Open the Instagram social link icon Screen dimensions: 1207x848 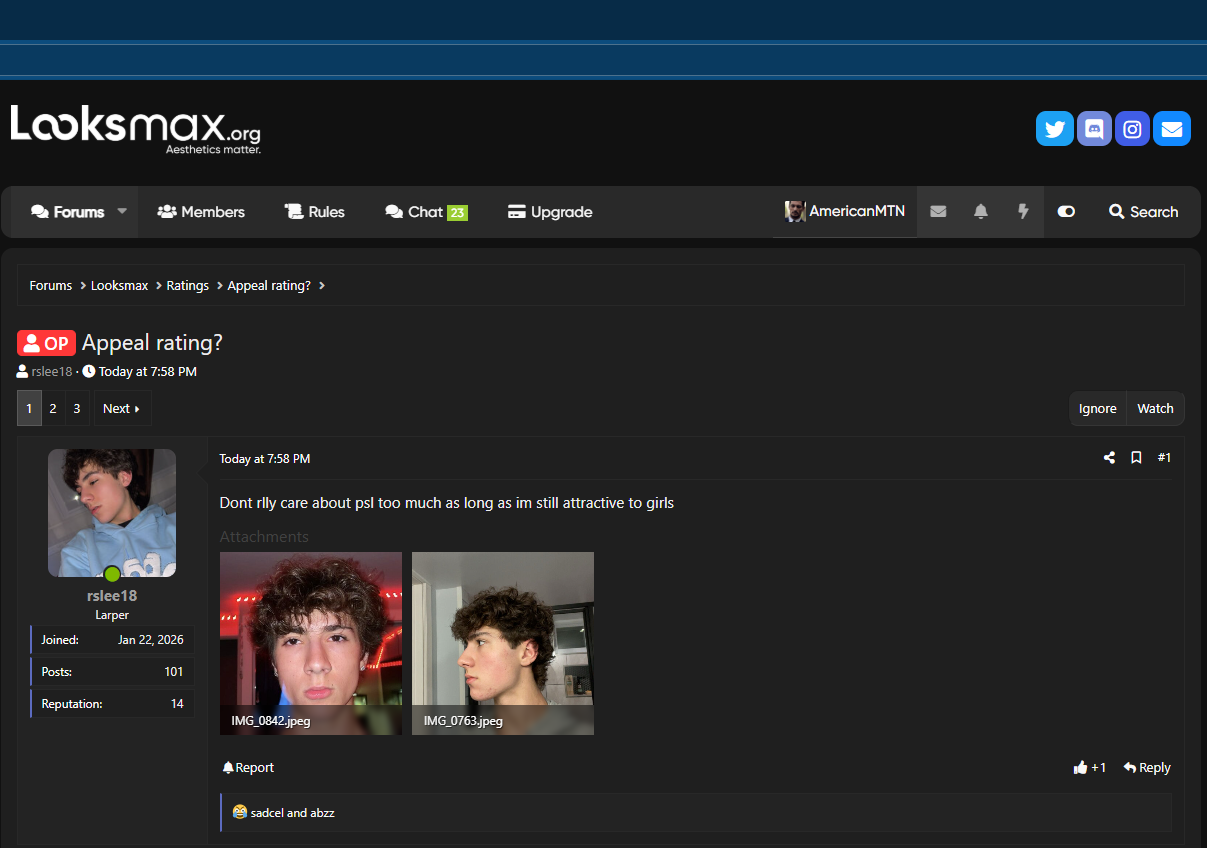1132,129
